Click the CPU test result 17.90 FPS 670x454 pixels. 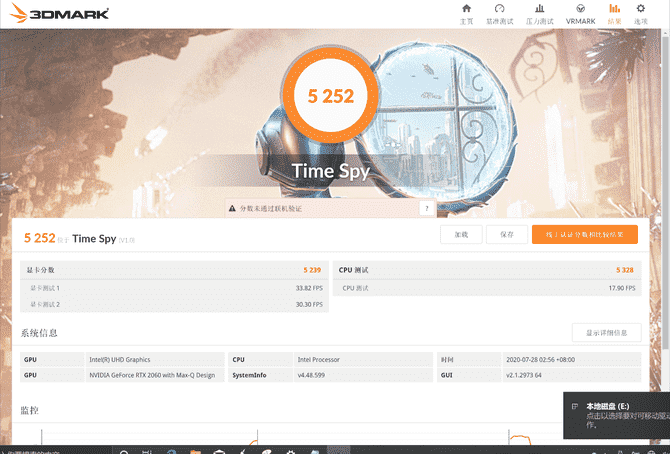click(622, 288)
